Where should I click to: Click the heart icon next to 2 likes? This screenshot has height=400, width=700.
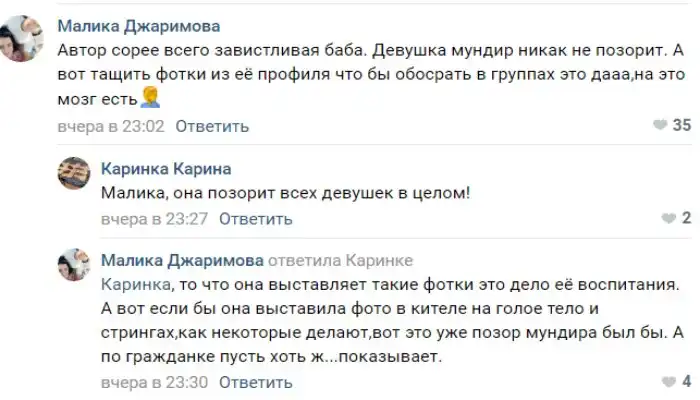tap(669, 219)
